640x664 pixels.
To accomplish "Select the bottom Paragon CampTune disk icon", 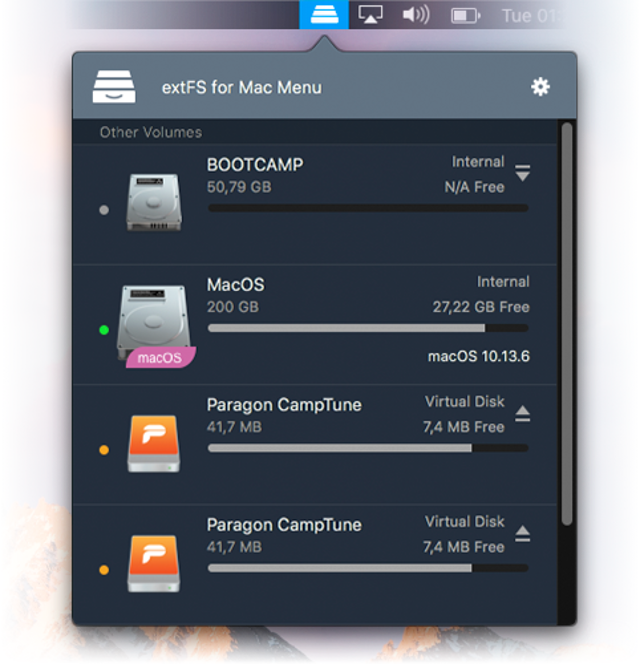I will point(154,564).
